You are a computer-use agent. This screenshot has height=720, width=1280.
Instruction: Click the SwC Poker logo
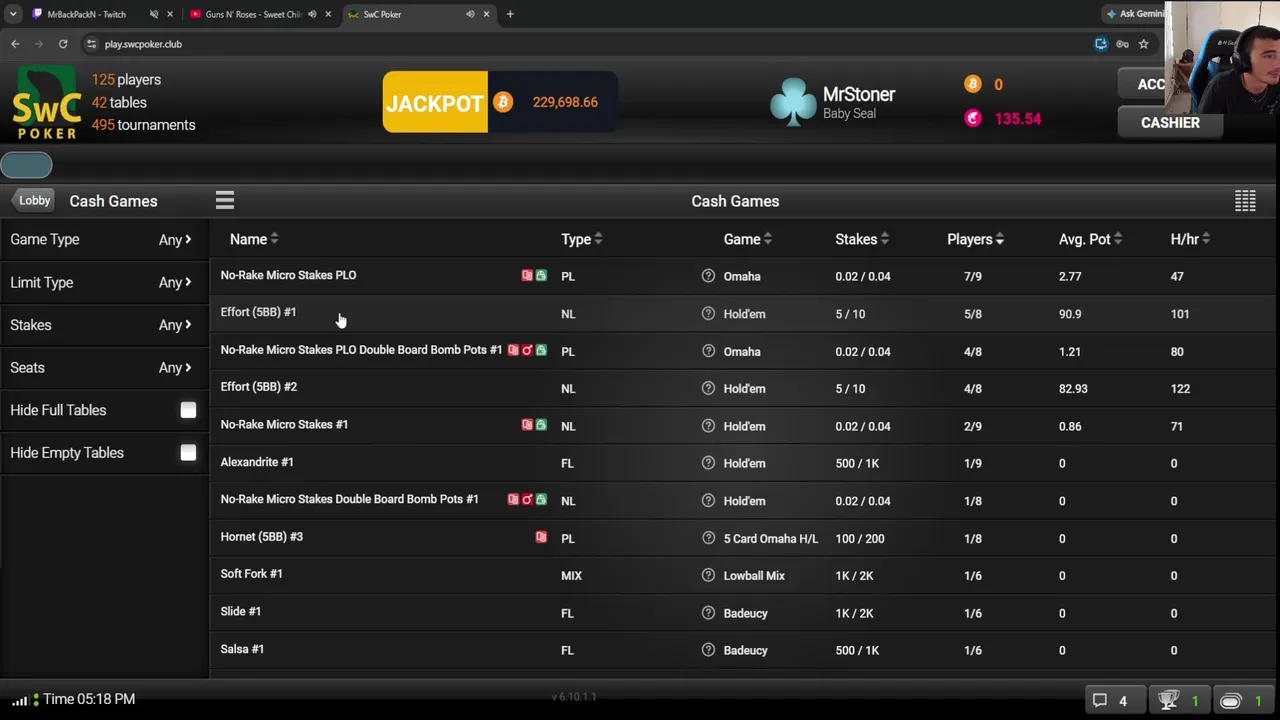[46, 103]
